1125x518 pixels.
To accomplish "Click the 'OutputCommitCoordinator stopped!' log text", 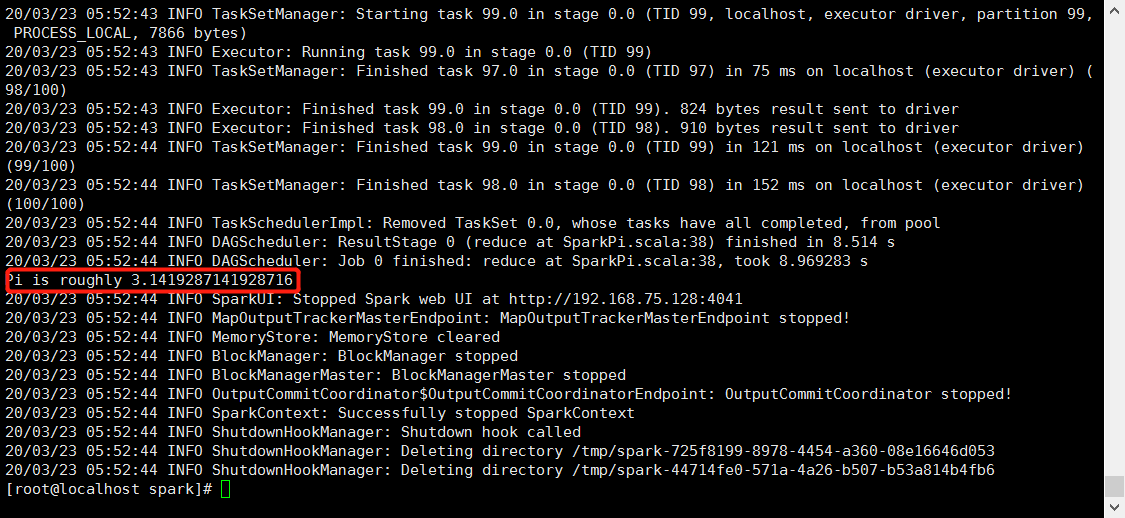I will tap(868, 395).
